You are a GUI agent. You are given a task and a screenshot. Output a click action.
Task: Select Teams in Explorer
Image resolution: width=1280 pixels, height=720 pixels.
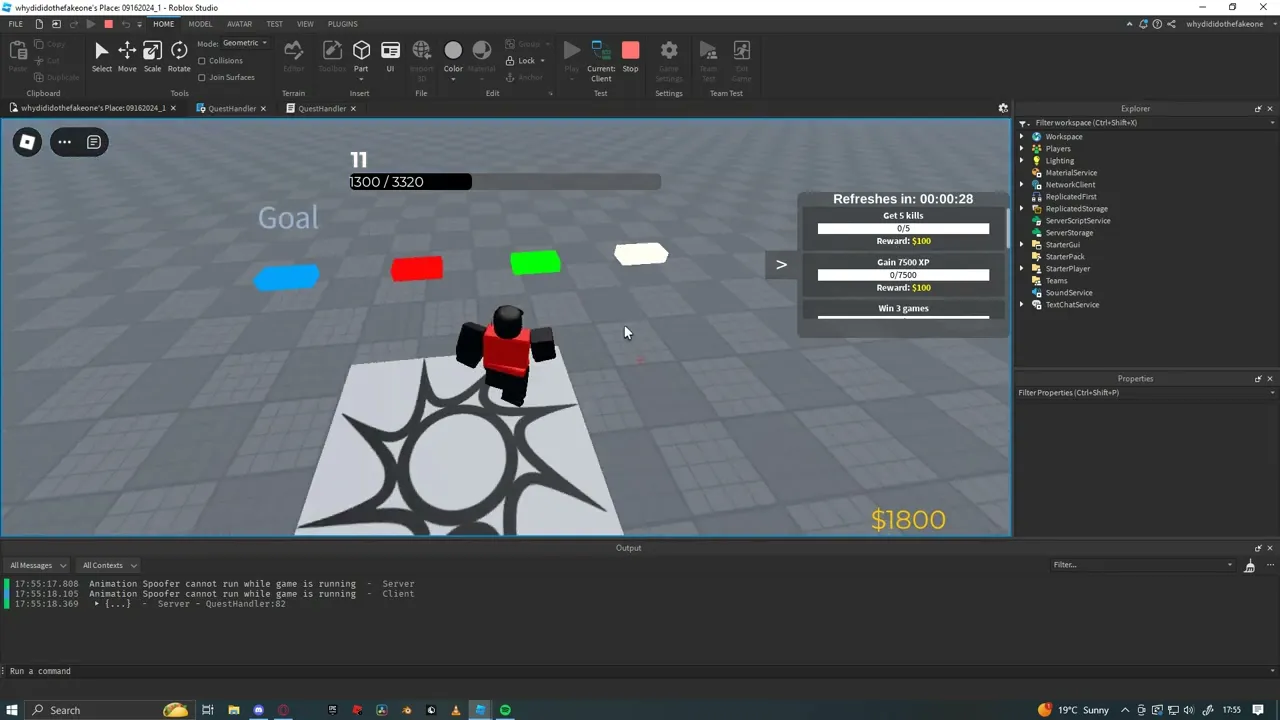click(1056, 281)
